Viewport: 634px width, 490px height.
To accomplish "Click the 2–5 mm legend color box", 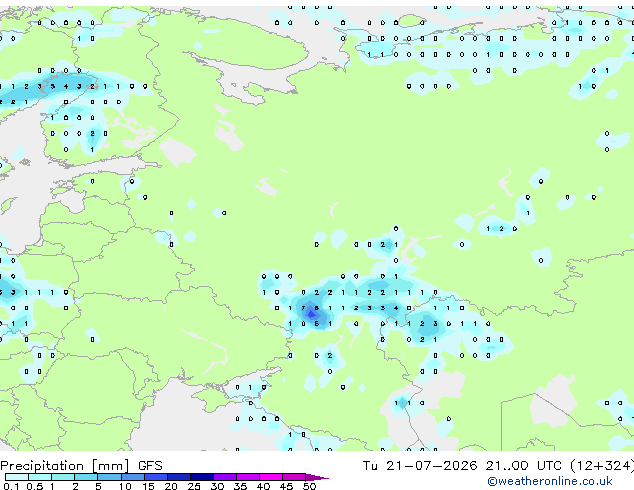I will coord(86,477).
